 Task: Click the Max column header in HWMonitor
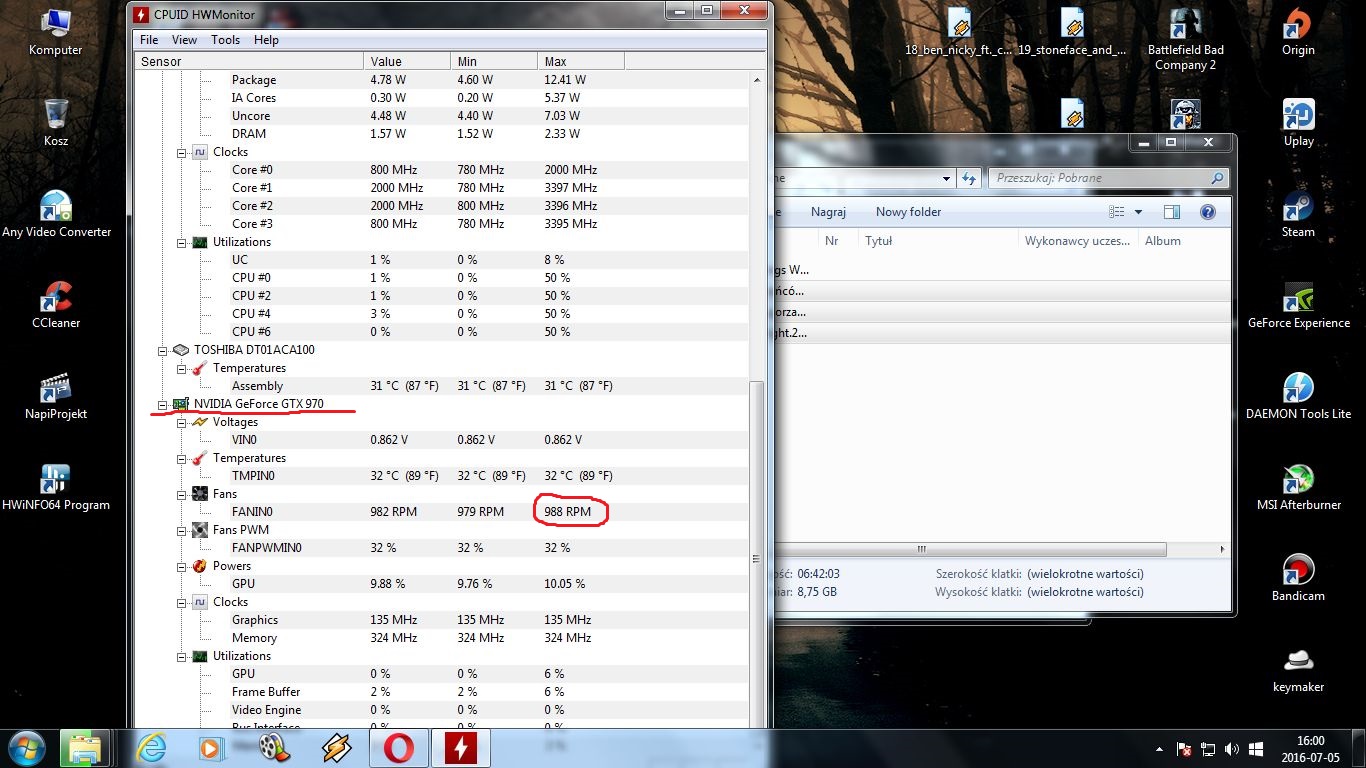[x=580, y=62]
